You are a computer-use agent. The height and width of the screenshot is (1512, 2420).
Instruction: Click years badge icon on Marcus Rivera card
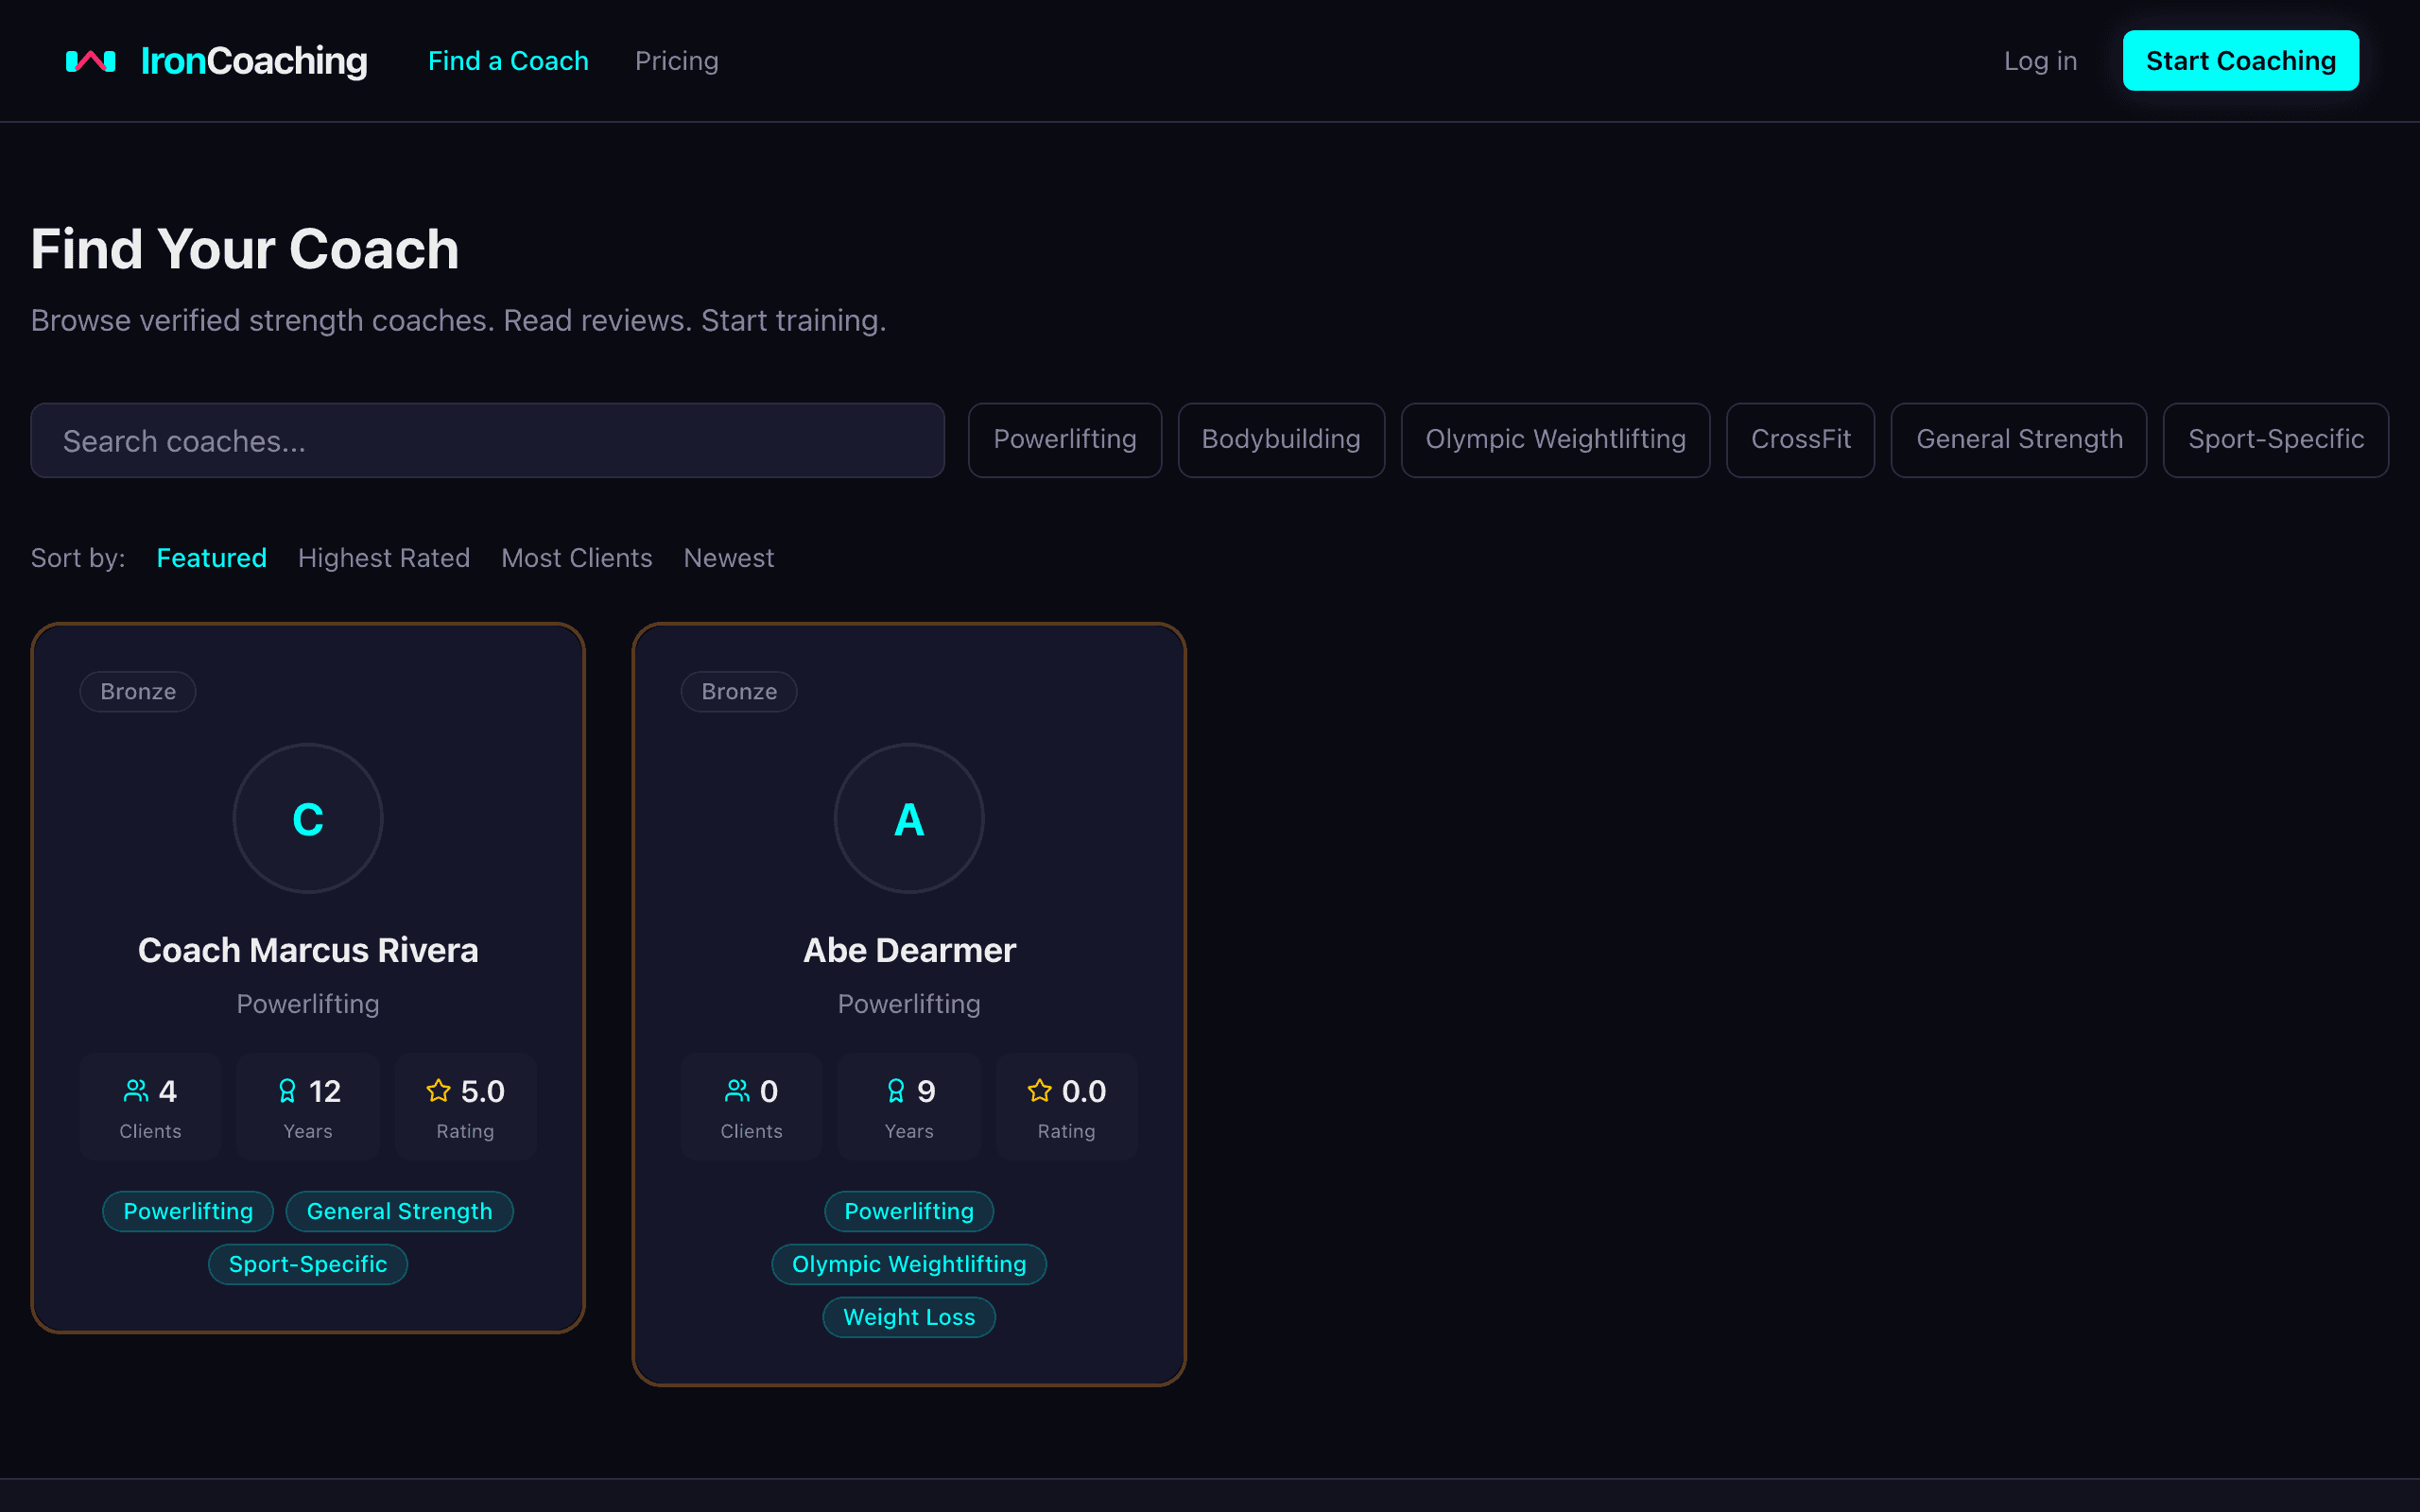click(x=287, y=1091)
